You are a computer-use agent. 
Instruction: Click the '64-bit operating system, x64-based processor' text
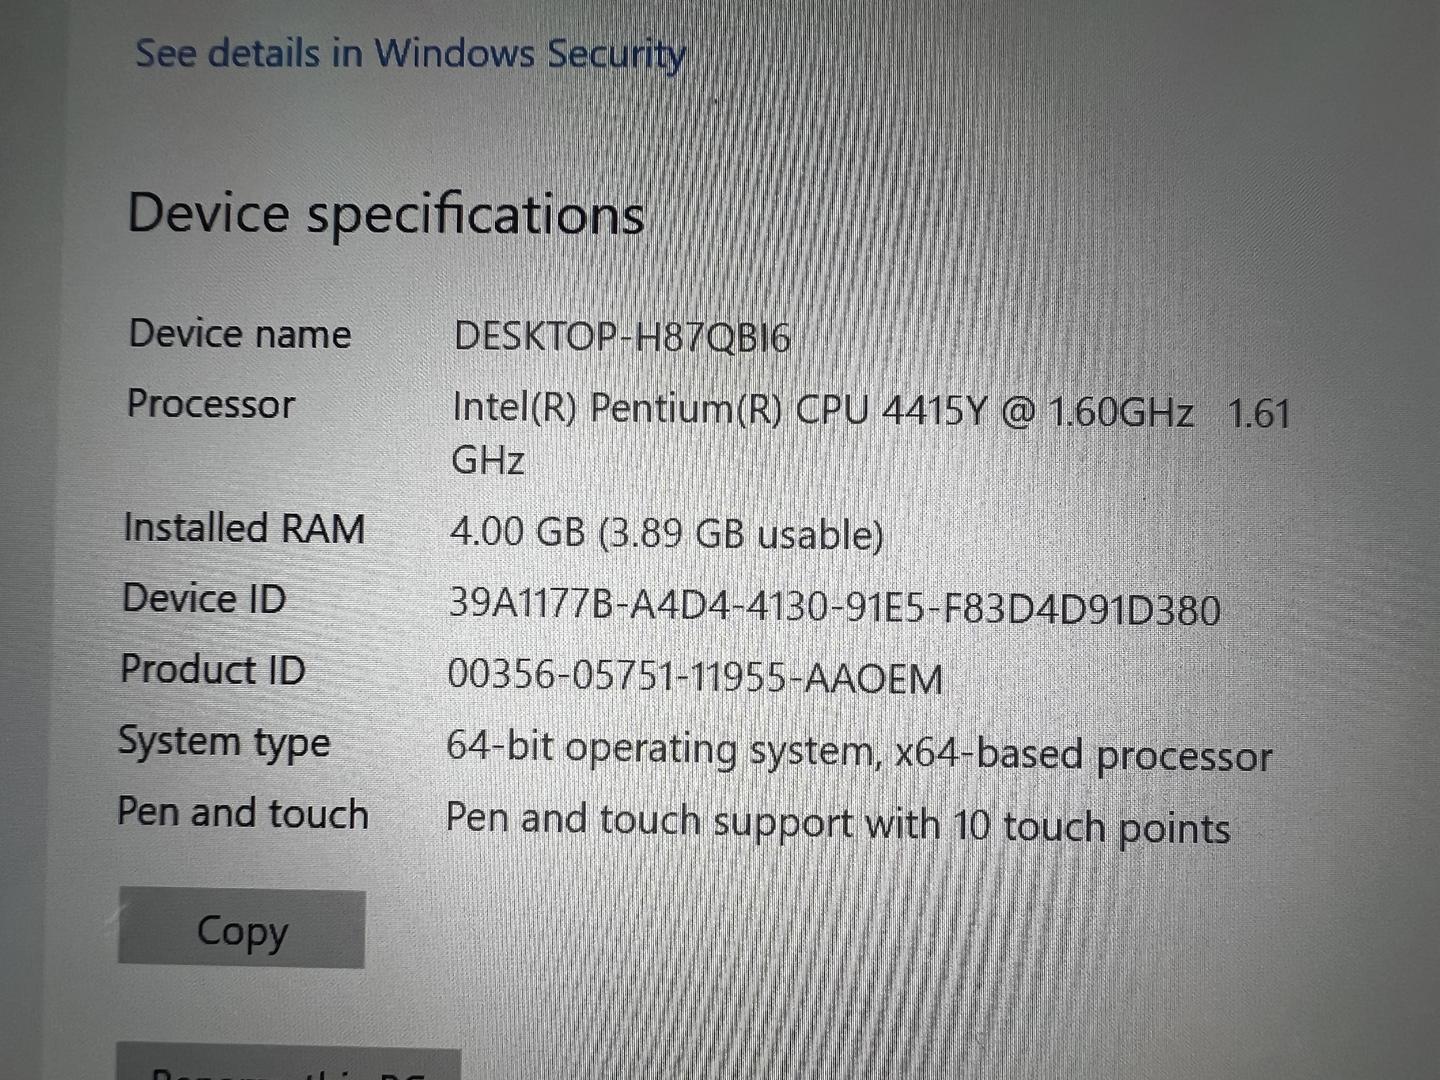click(x=859, y=752)
